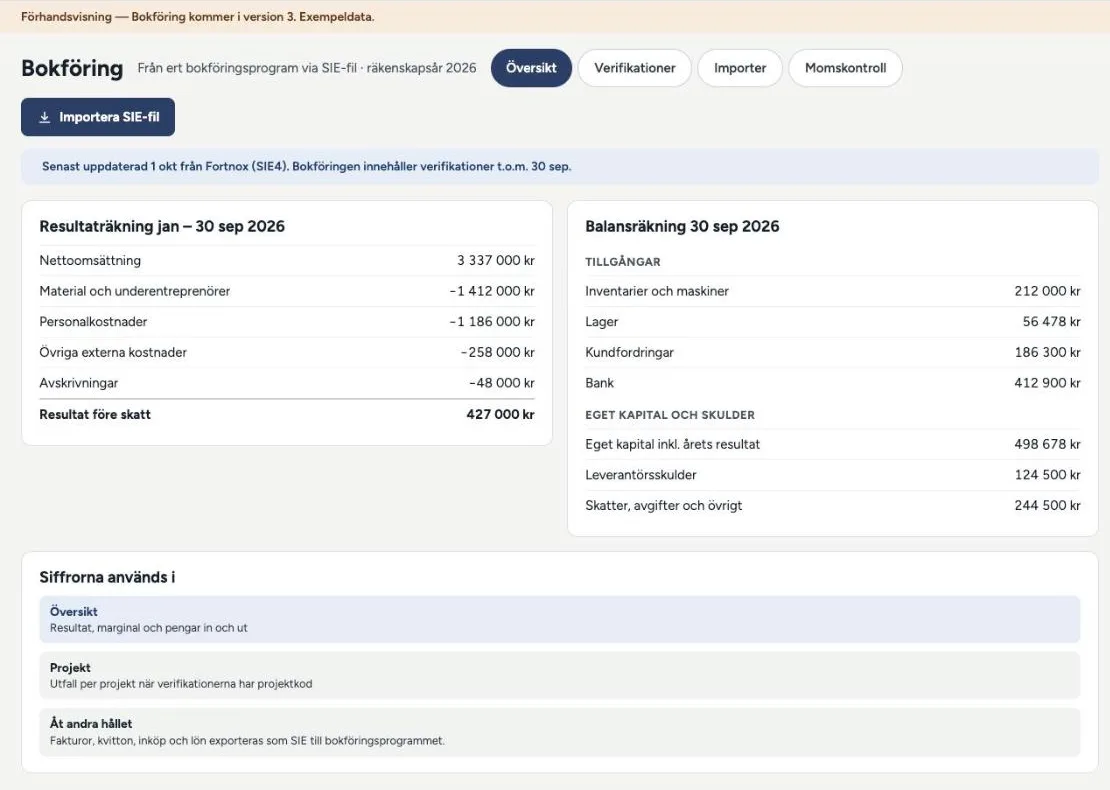Click Inventarier och maskiner label
Screen dimensions: 1110x790
coord(657,291)
